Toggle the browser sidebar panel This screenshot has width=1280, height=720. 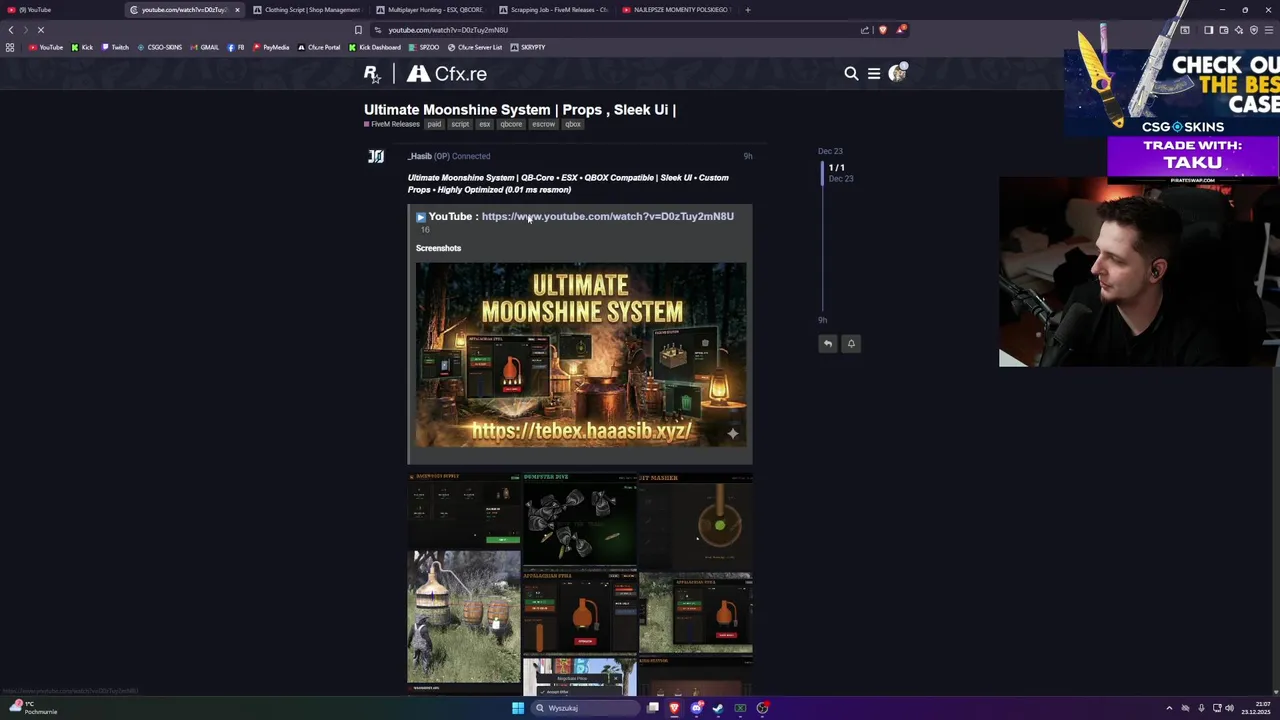coord(1208,30)
